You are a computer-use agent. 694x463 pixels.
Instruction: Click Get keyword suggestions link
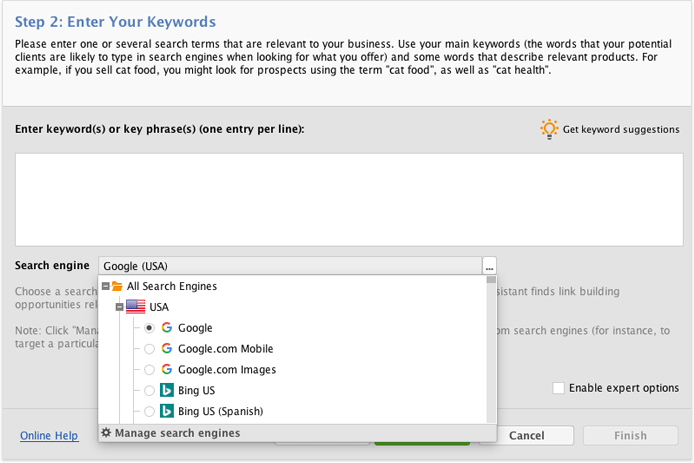pyautogui.click(x=621, y=129)
